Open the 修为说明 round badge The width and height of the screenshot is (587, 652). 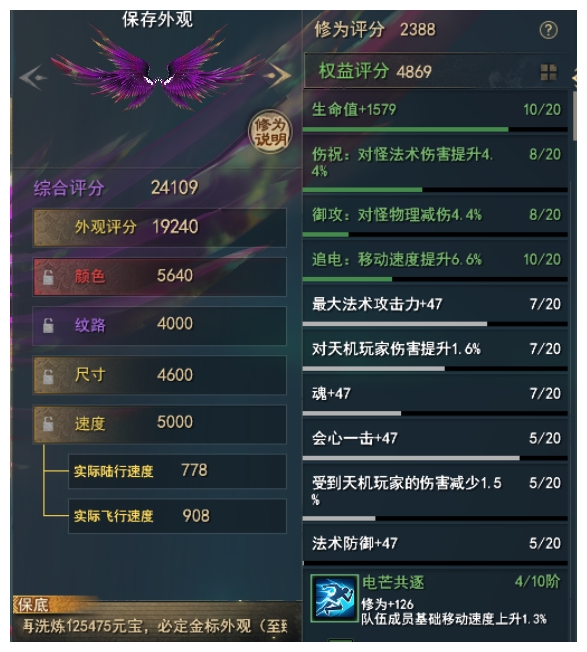tap(270, 132)
